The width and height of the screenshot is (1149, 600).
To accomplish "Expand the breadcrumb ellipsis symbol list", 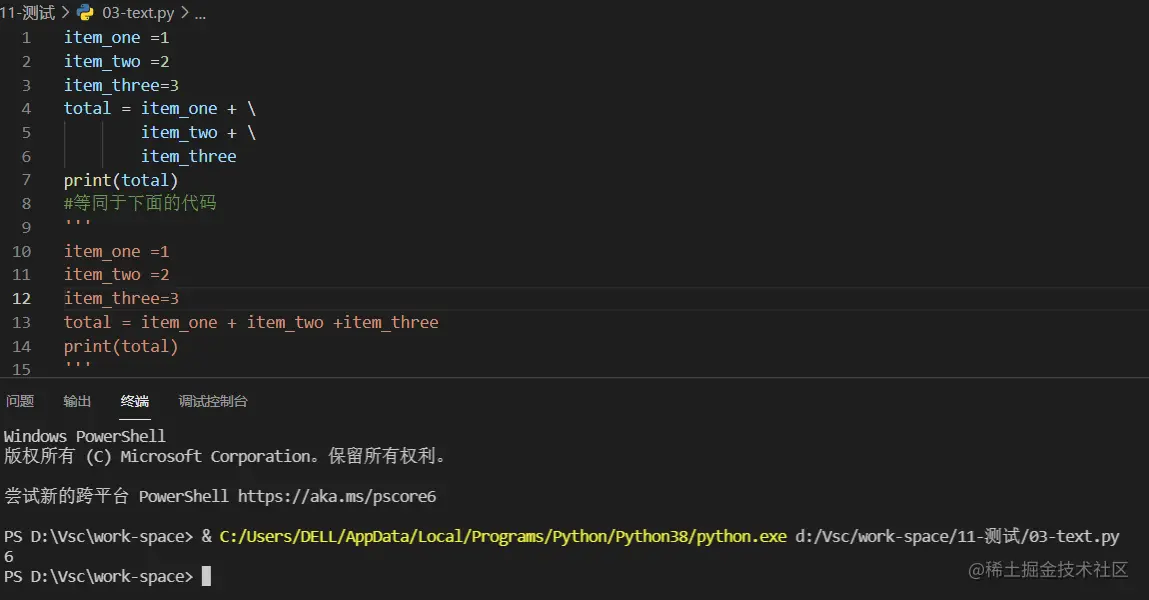I will click(200, 13).
